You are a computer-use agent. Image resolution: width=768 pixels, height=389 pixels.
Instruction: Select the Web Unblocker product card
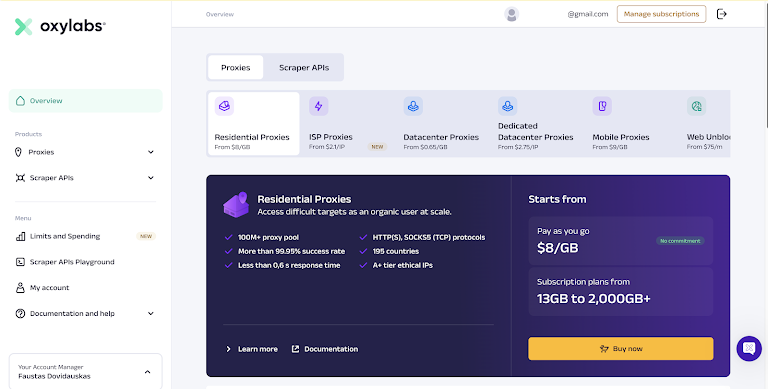(705, 123)
